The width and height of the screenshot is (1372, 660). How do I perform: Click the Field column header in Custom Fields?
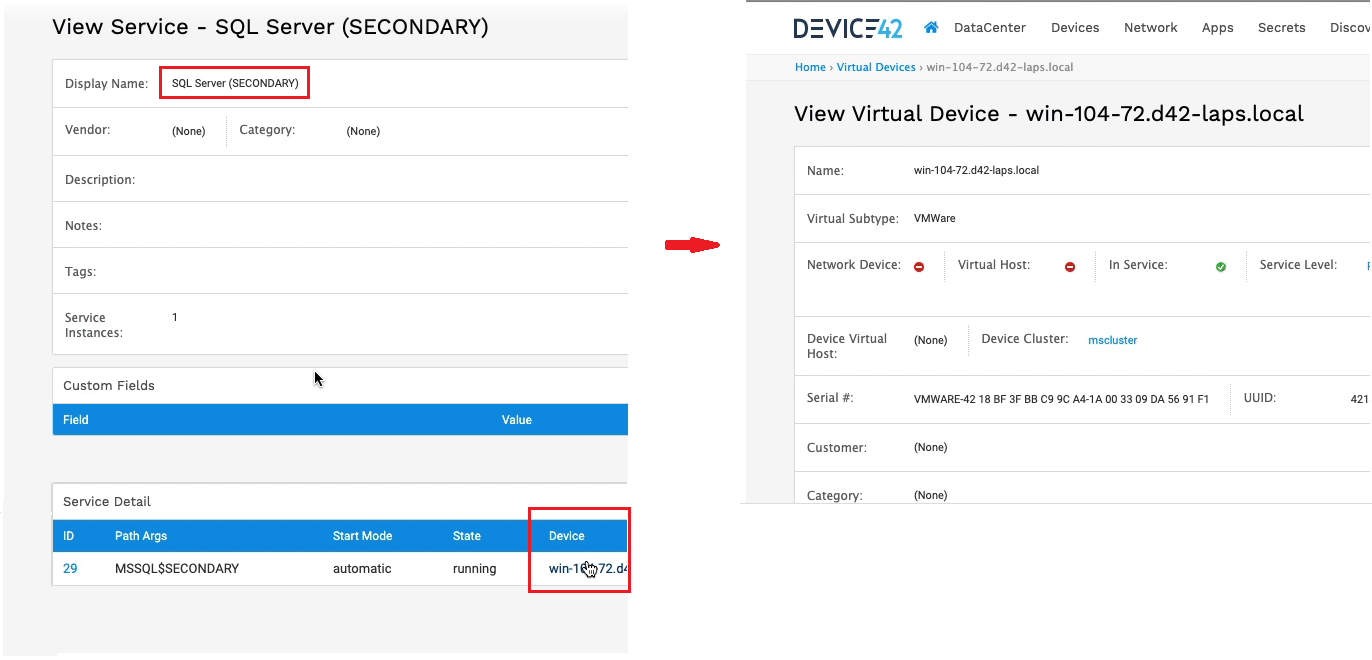[76, 420]
